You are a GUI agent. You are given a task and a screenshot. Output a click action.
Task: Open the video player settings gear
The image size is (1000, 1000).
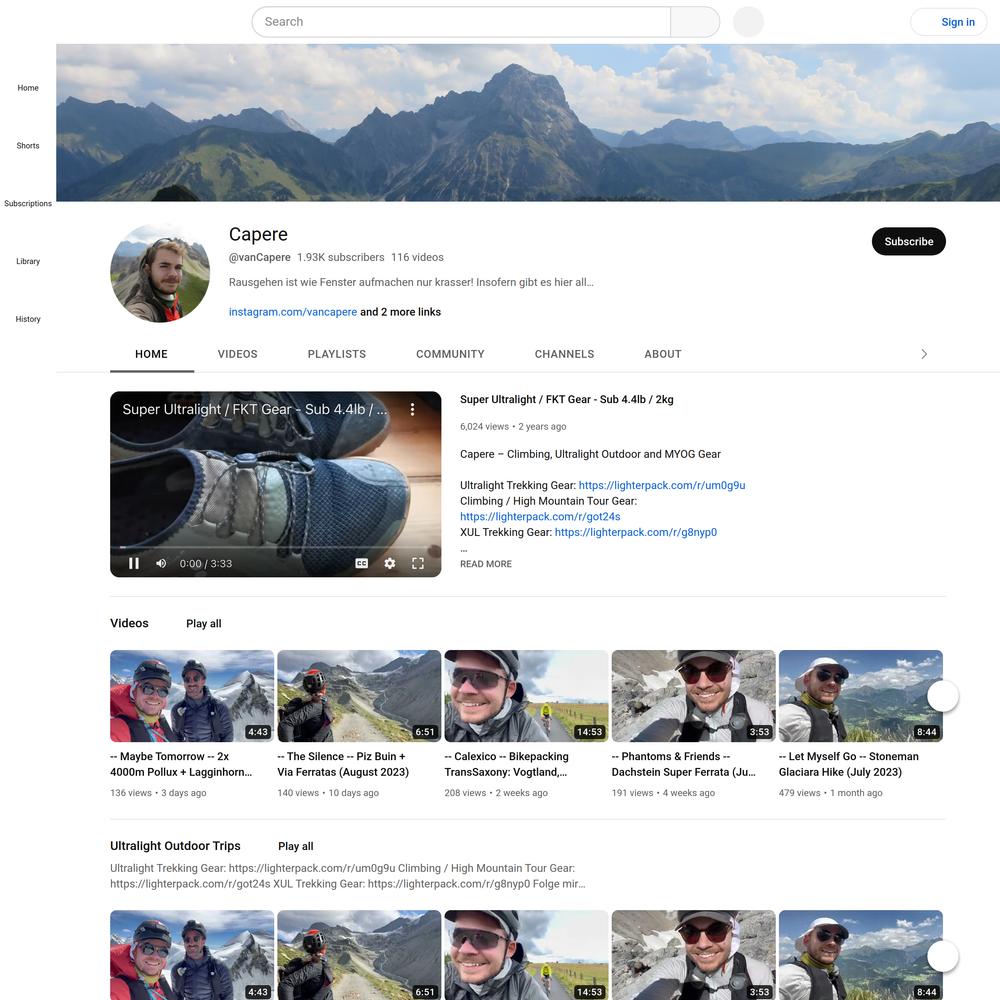pyautogui.click(x=390, y=563)
